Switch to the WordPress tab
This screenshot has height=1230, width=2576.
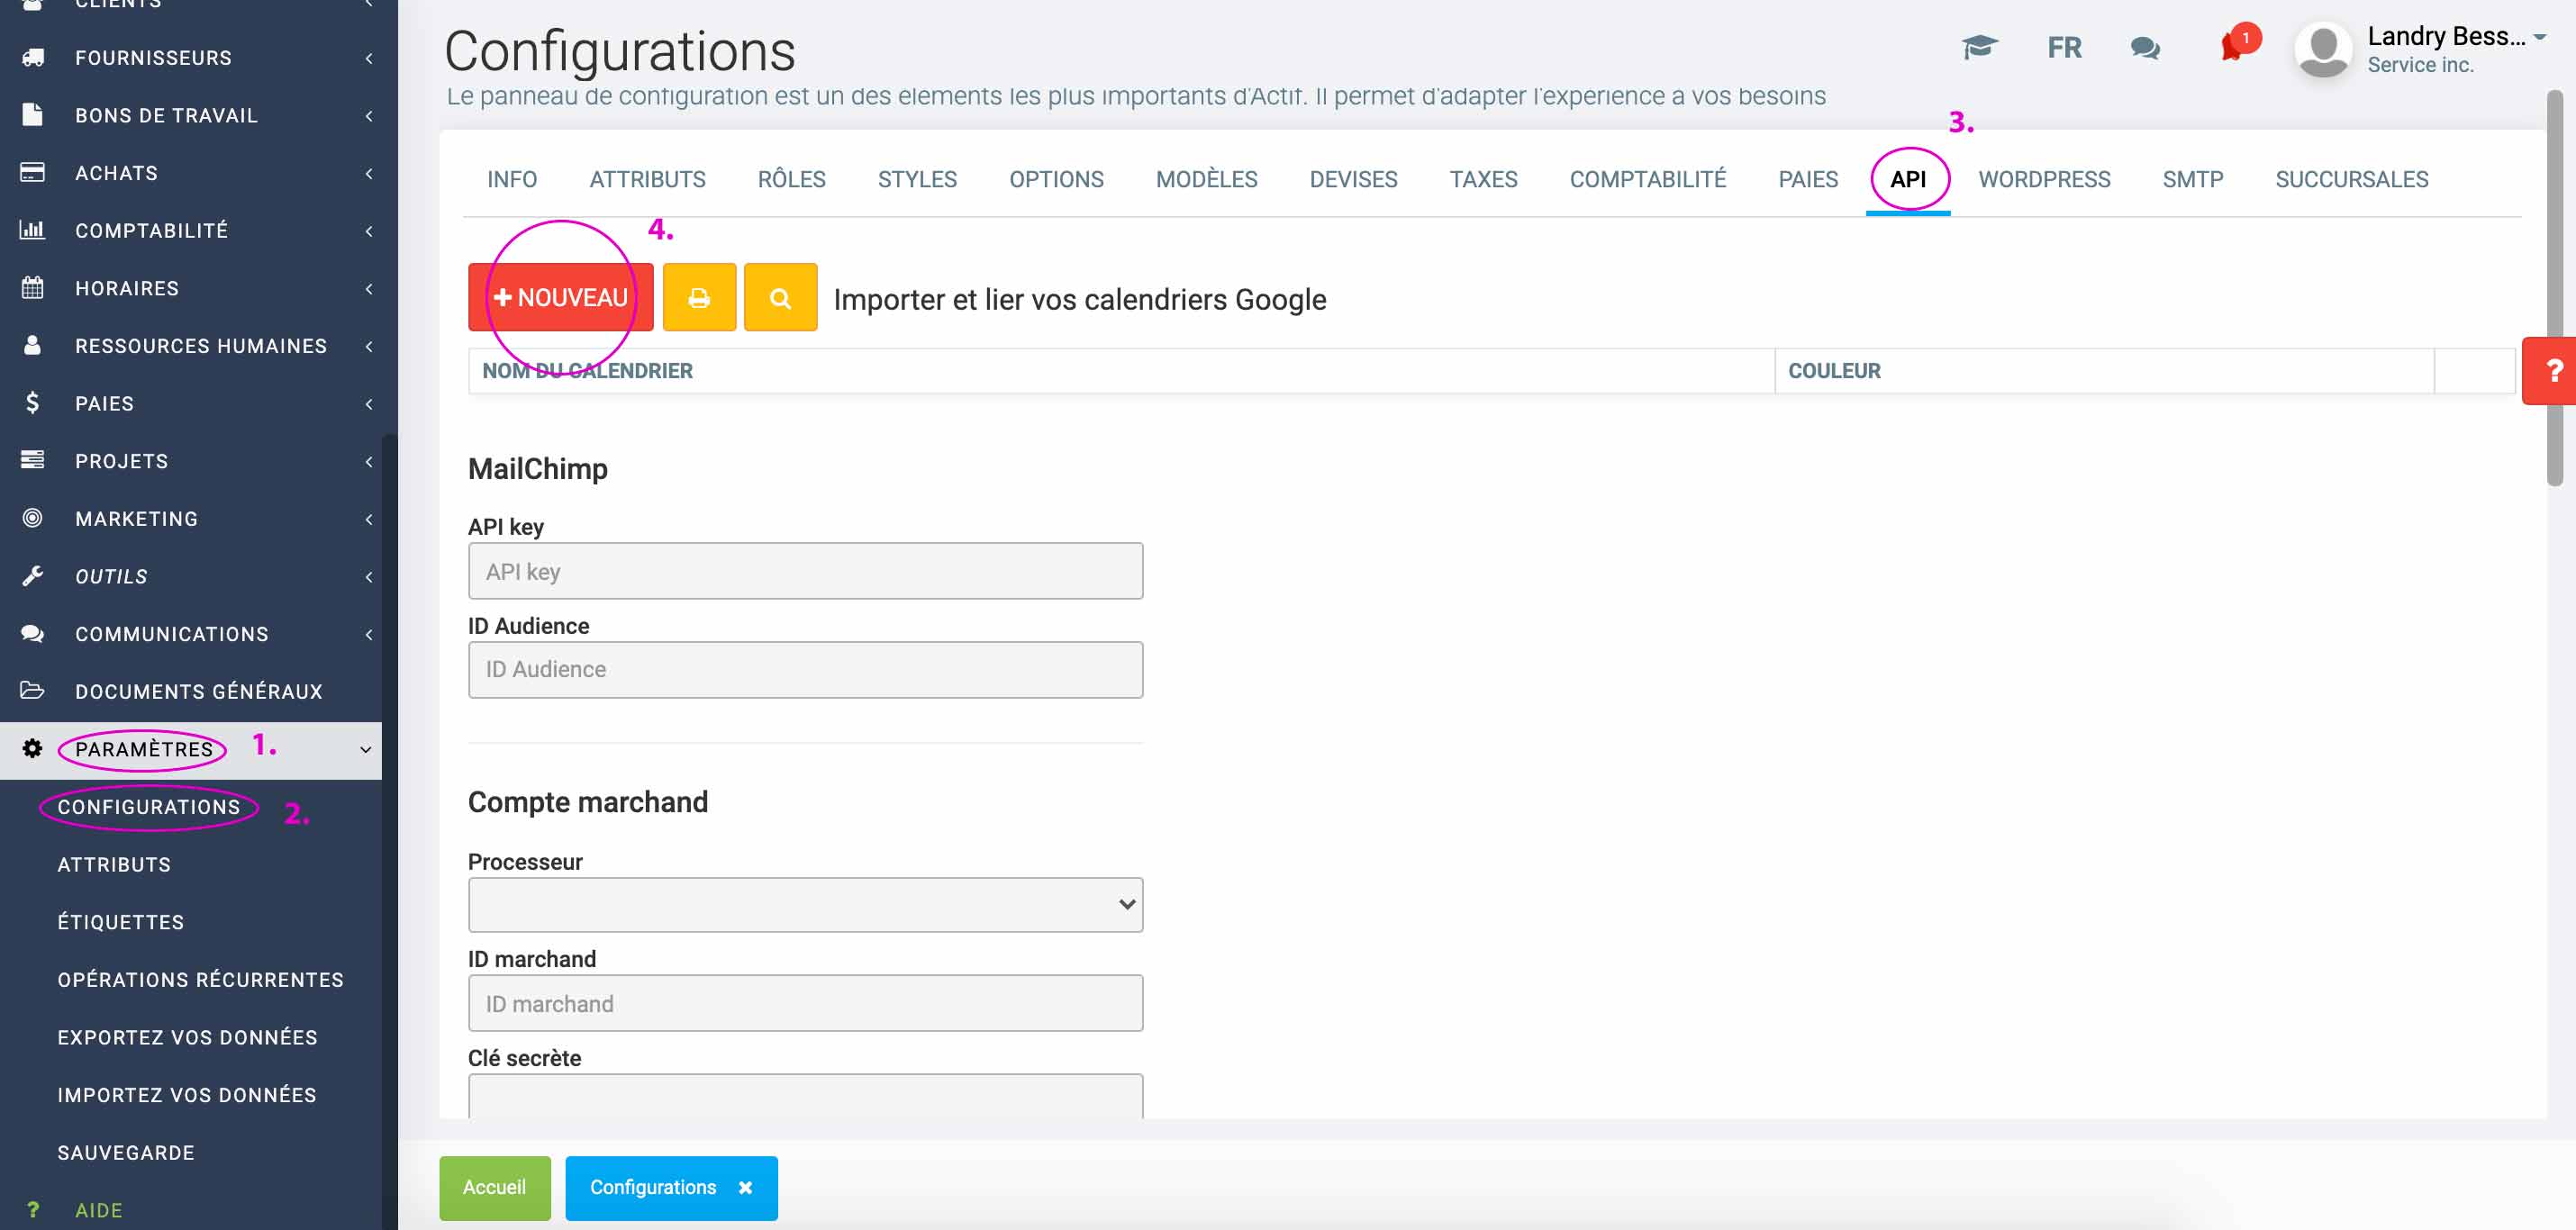pyautogui.click(x=2043, y=179)
